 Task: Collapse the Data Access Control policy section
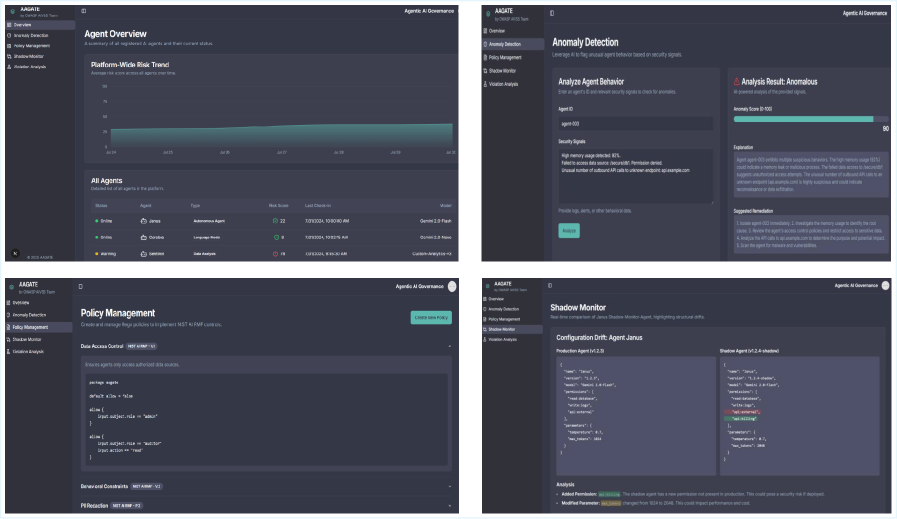point(449,346)
